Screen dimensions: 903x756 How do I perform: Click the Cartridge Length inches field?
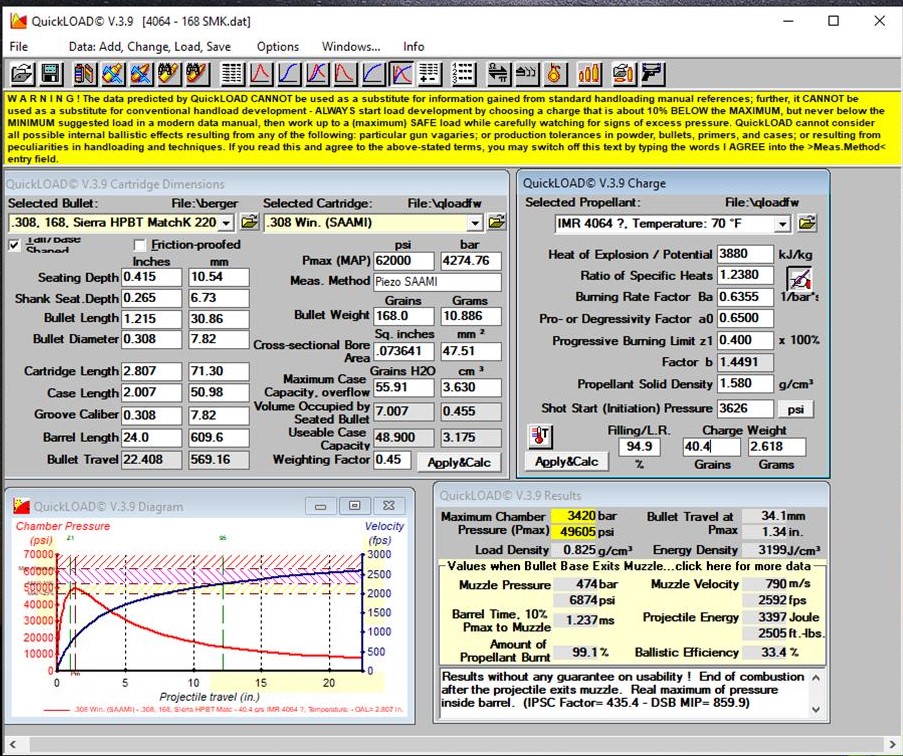point(151,371)
